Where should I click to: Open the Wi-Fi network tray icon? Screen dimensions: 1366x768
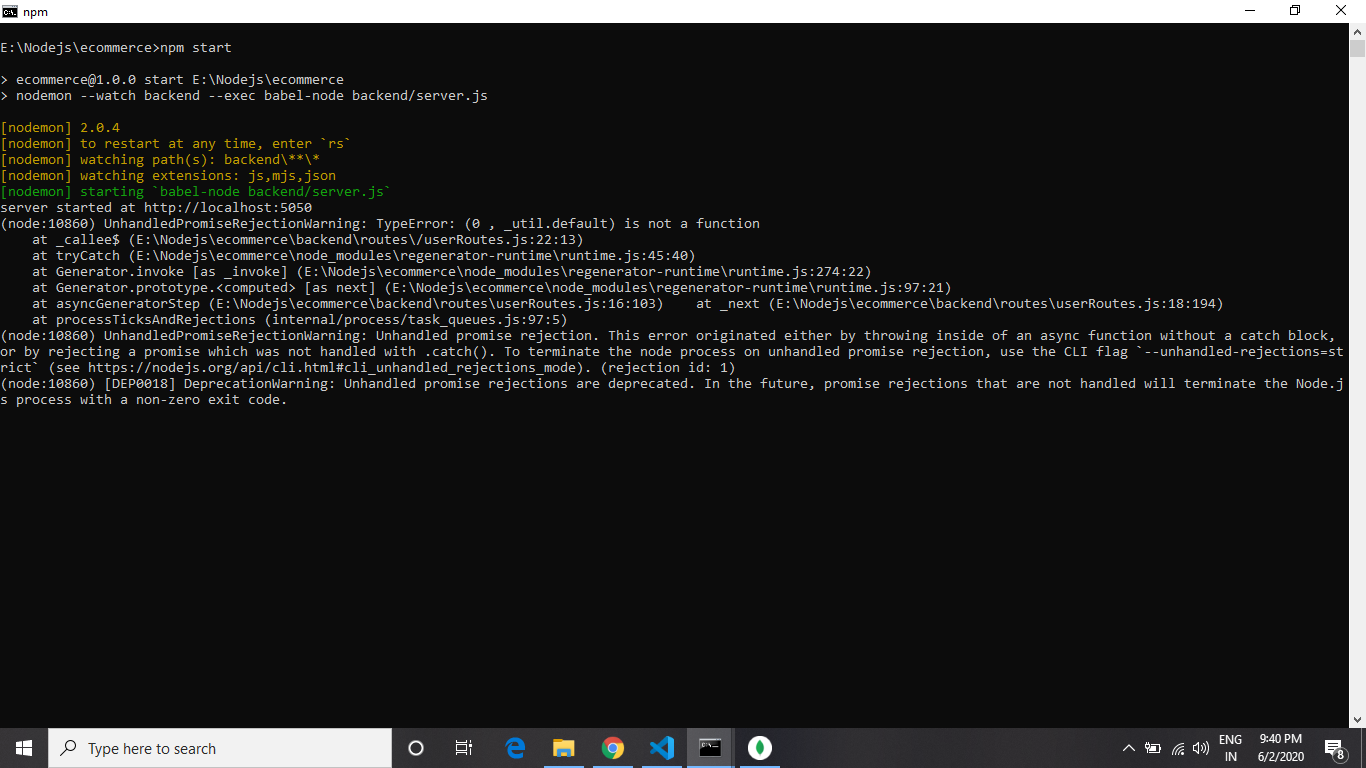(x=1178, y=748)
